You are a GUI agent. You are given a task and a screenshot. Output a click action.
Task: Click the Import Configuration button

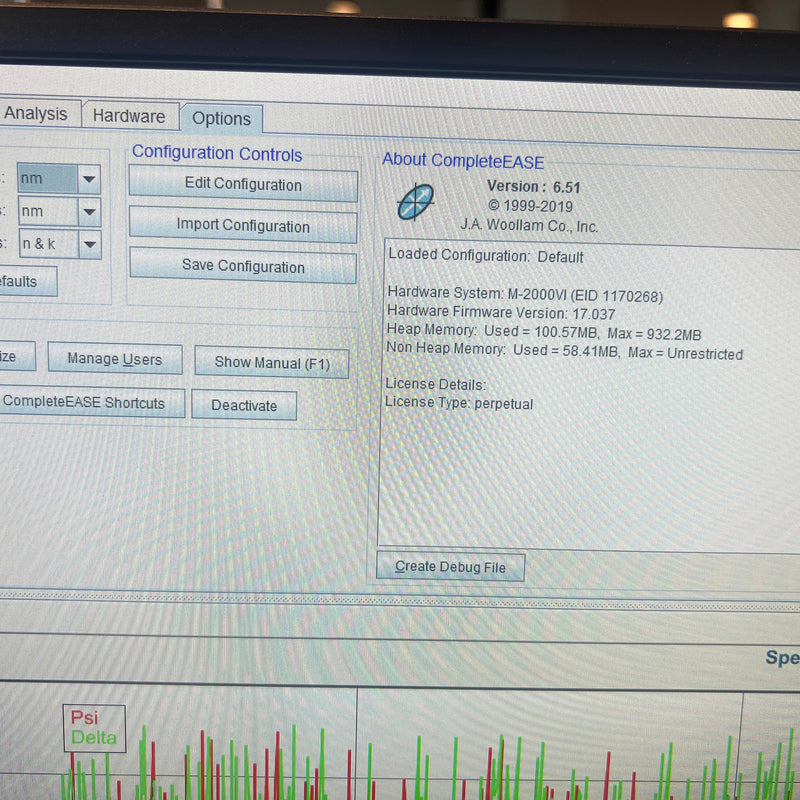click(243, 225)
